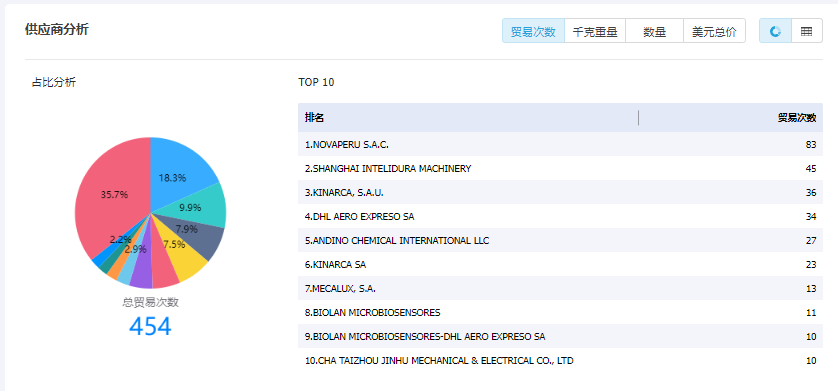Select the 美元总价 tab
This screenshot has width=838, height=391.
pos(715,32)
